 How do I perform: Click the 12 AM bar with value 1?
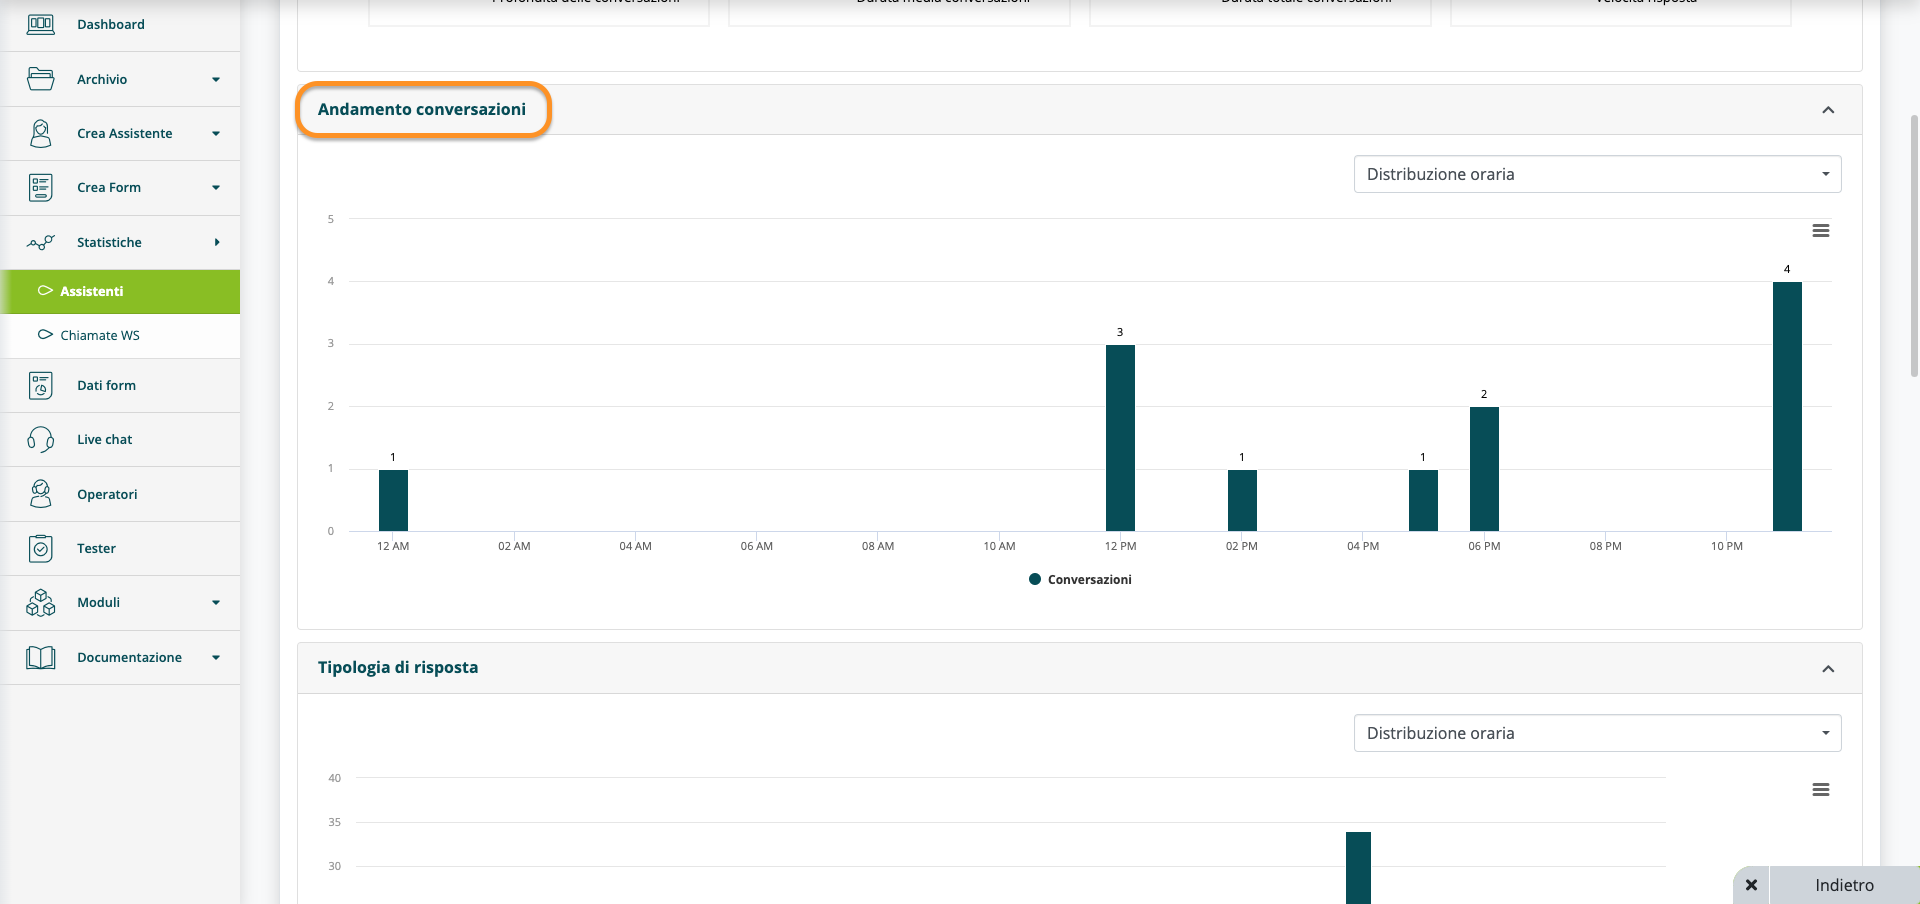[x=393, y=500]
